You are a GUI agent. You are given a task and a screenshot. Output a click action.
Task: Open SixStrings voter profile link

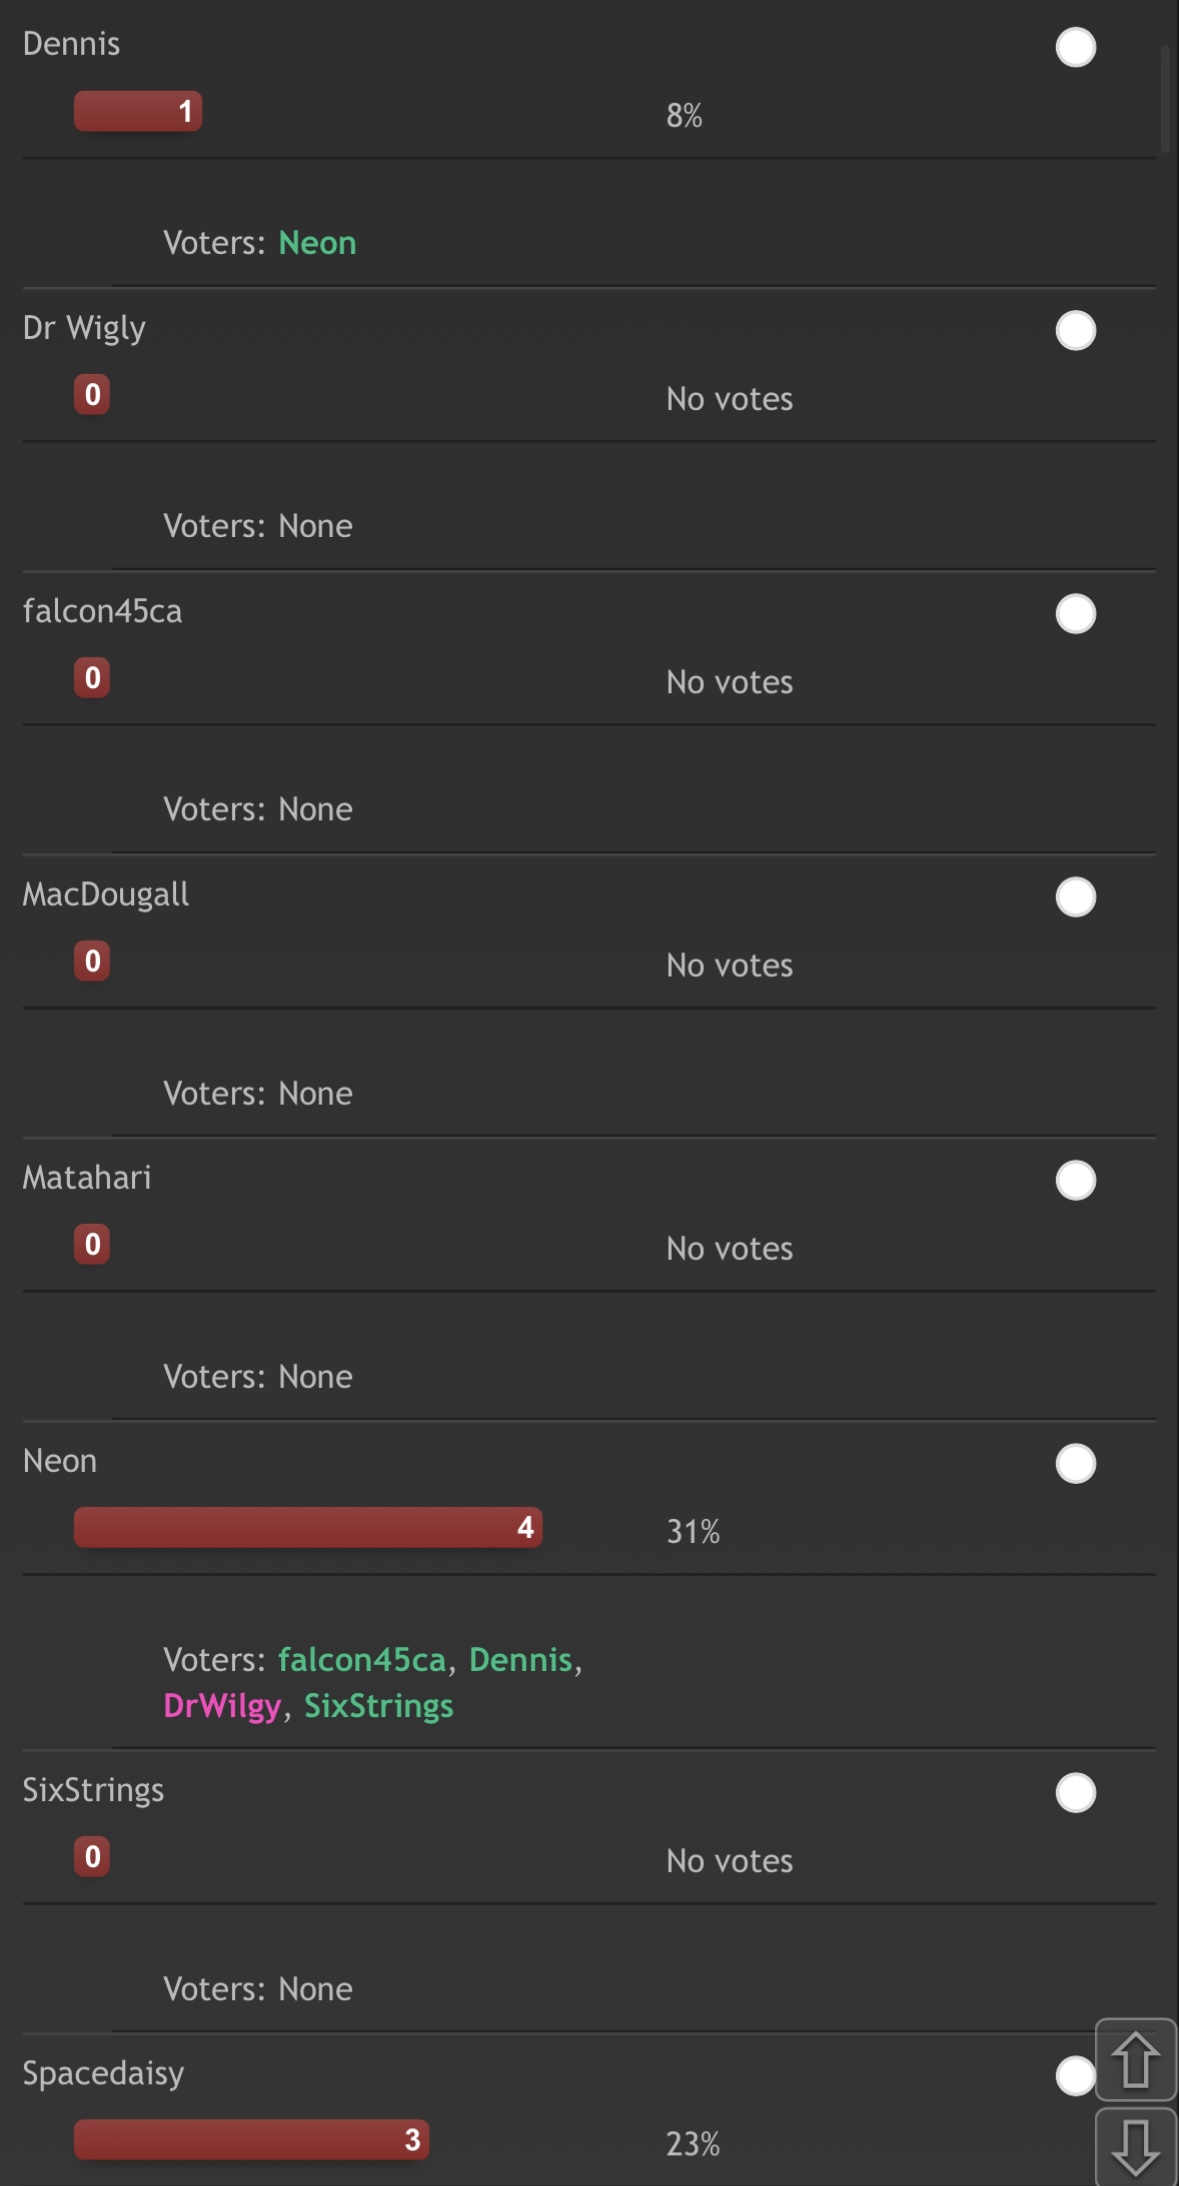point(379,1706)
